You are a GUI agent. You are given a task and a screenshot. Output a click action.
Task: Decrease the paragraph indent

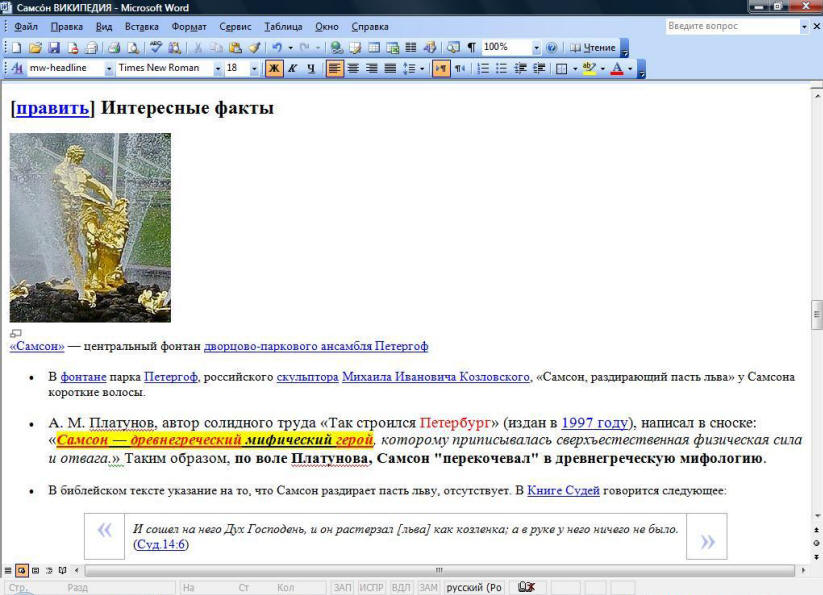(520, 69)
